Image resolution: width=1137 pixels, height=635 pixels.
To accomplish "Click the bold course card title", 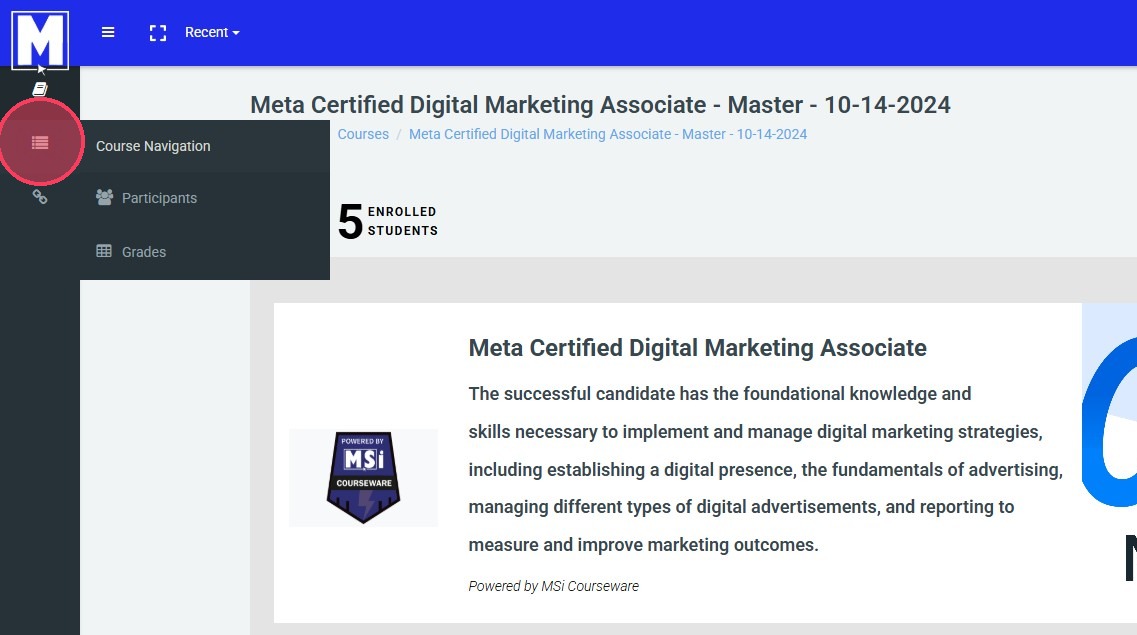I will point(697,348).
